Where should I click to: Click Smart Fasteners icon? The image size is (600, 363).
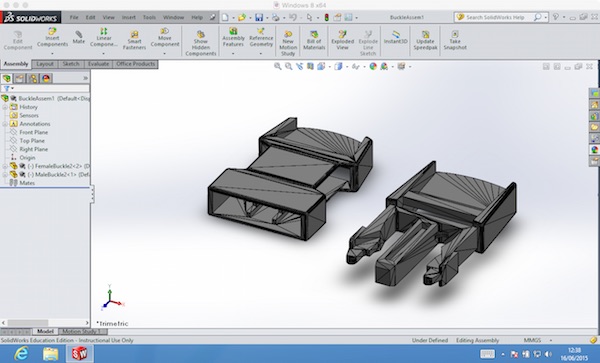pos(134,40)
